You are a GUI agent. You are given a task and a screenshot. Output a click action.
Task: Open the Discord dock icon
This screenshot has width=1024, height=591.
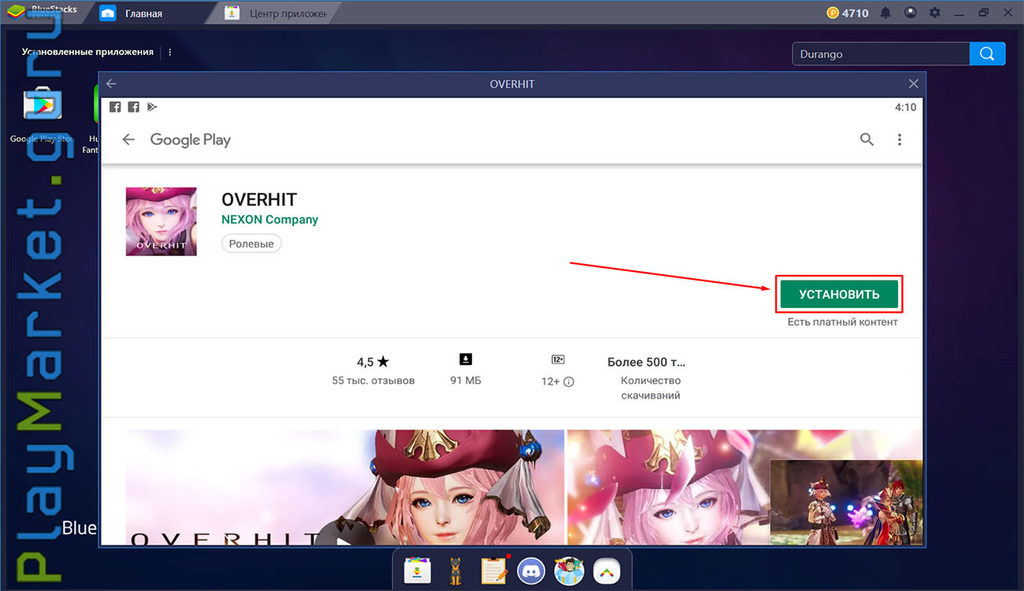pos(531,571)
